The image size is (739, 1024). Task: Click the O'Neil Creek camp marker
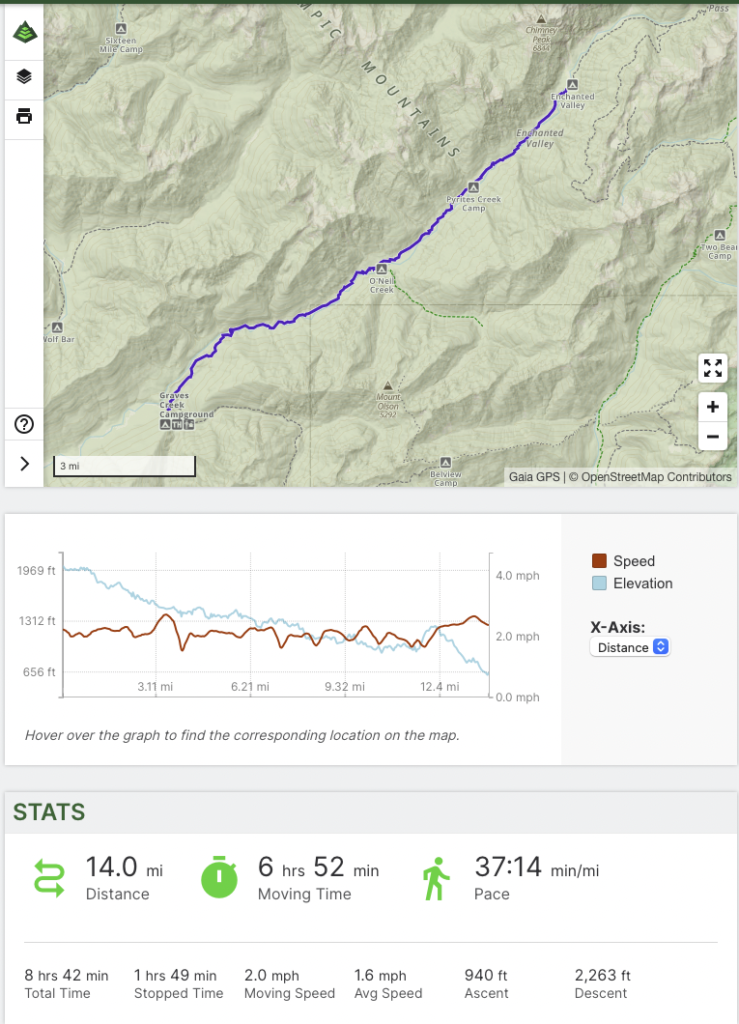[x=381, y=269]
